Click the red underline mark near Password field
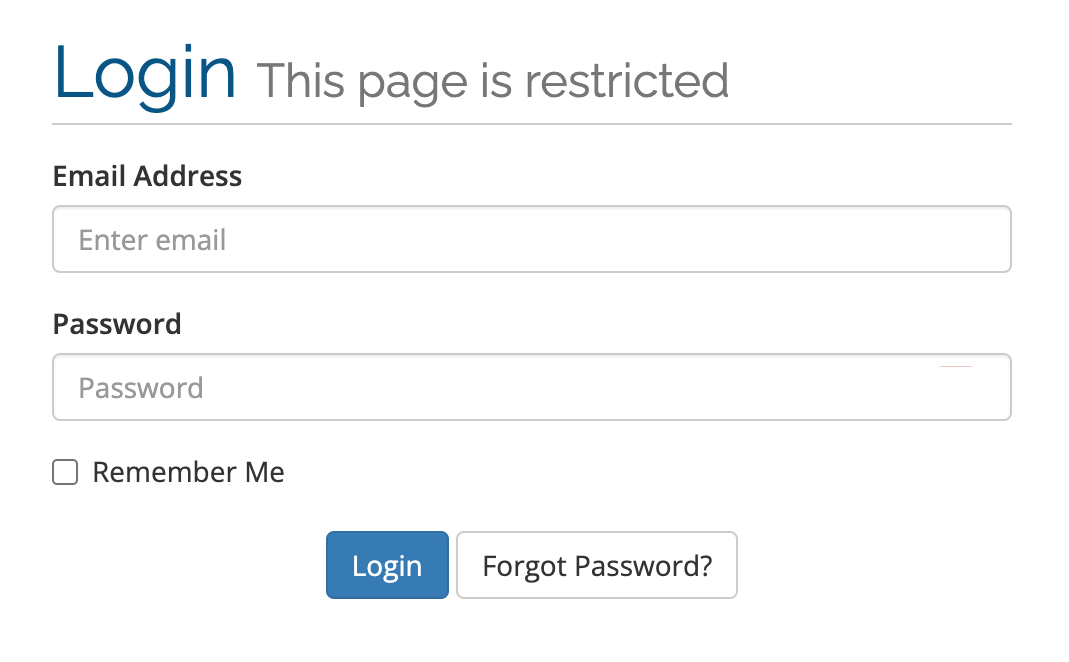Screen dimensions: 1069x662 pyautogui.click(x=955, y=366)
